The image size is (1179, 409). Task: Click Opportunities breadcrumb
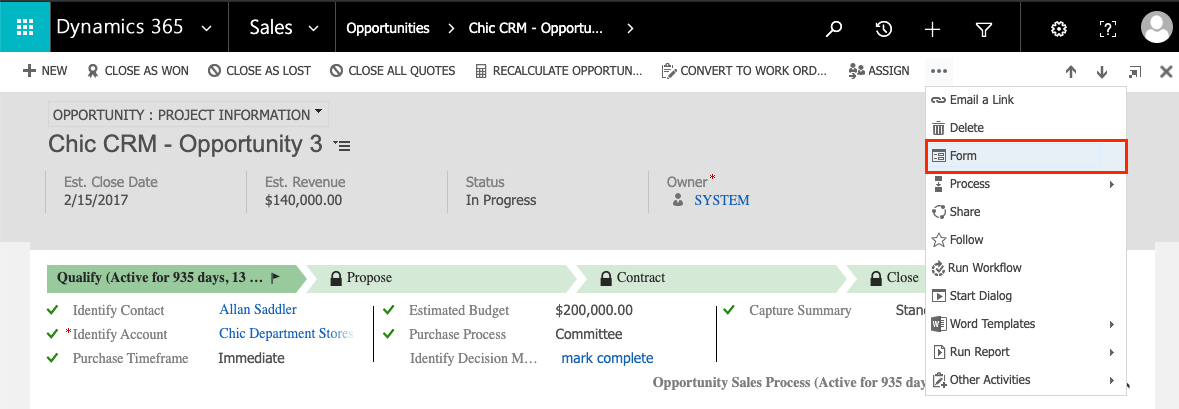pos(388,29)
